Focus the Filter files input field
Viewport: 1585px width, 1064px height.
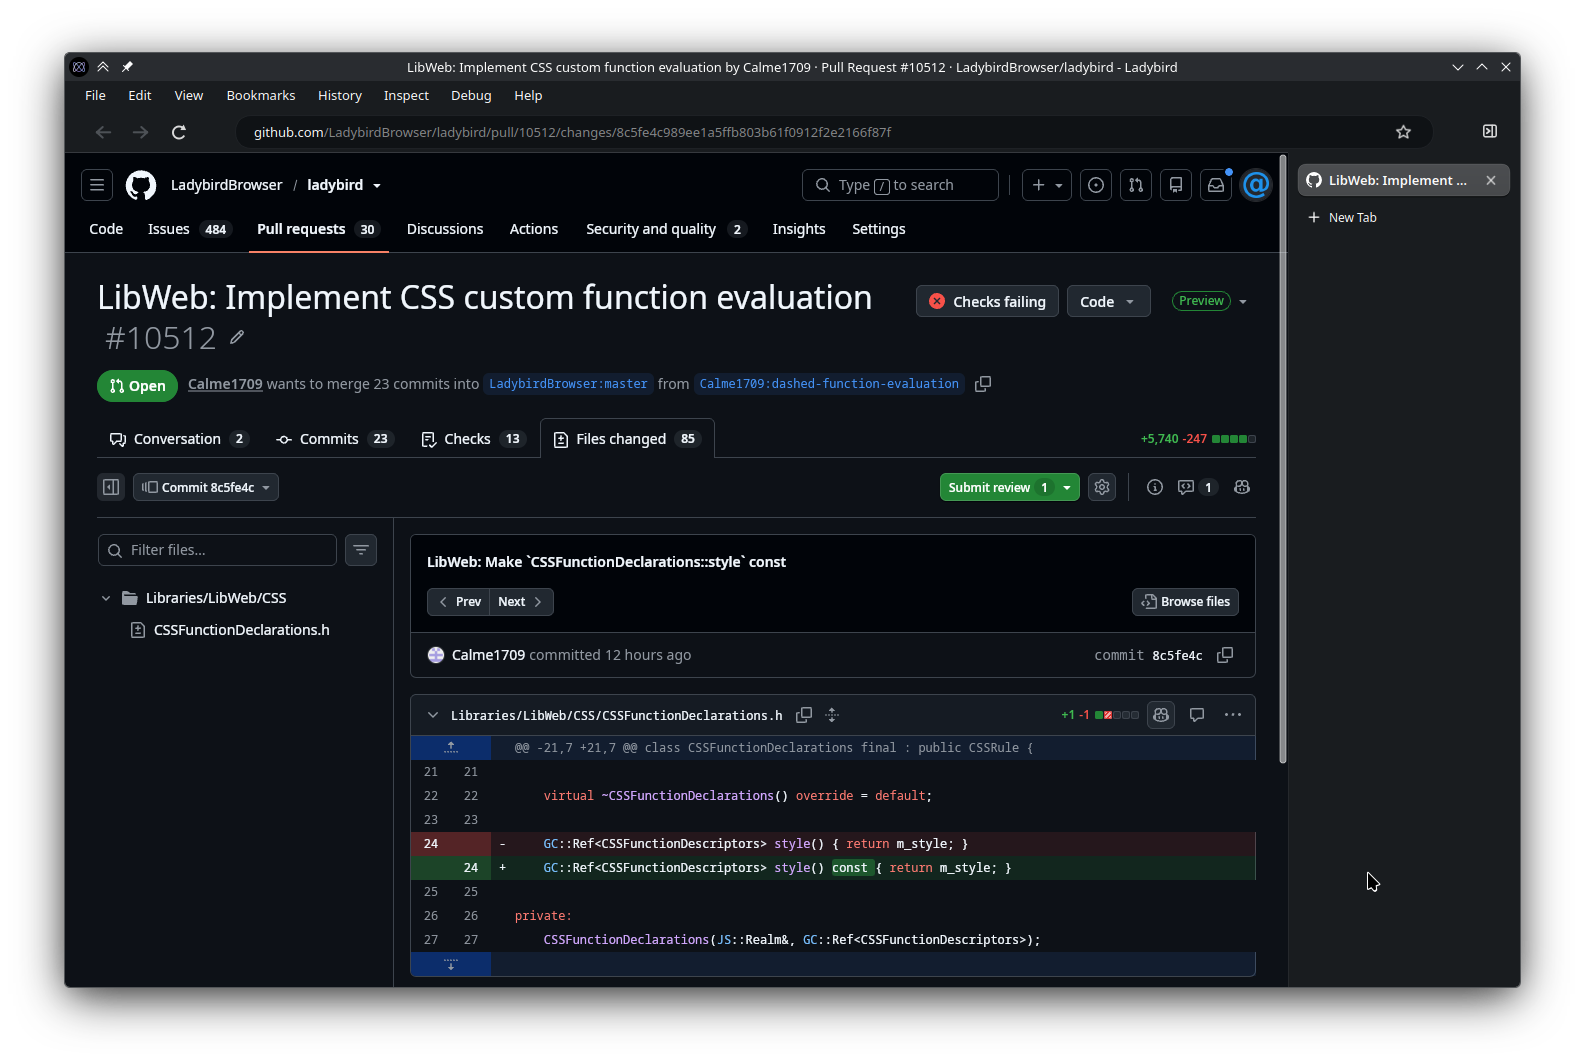(217, 550)
